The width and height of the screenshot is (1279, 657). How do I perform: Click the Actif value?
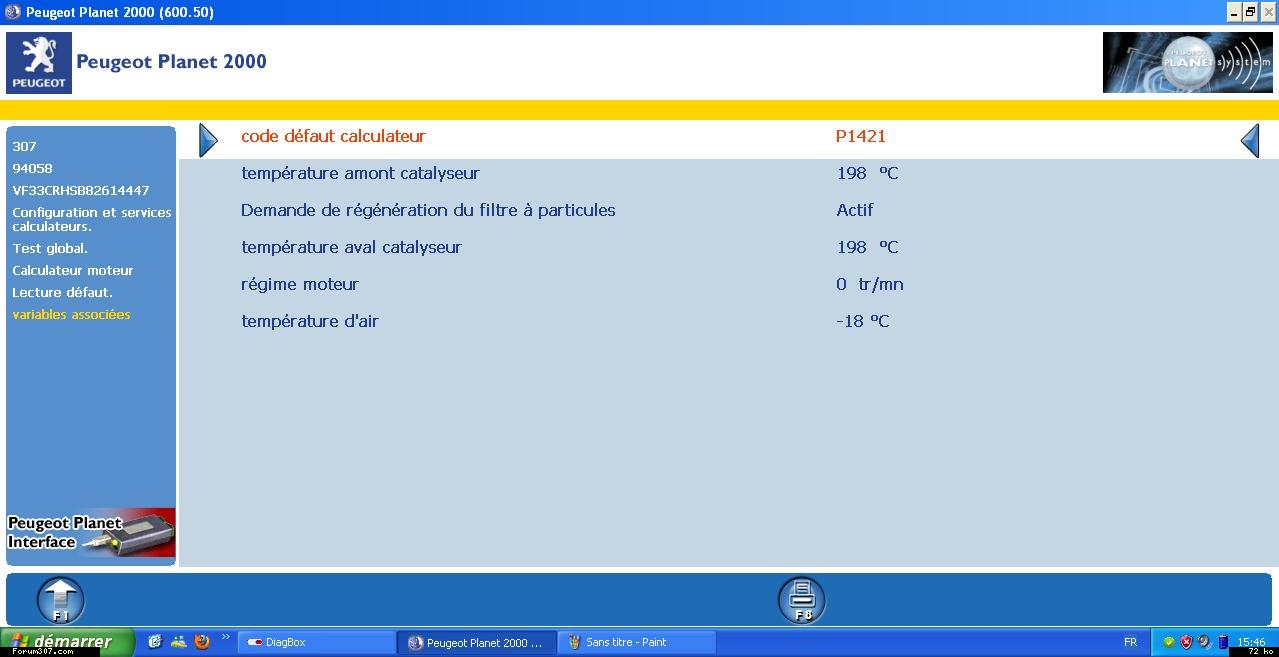(x=855, y=210)
